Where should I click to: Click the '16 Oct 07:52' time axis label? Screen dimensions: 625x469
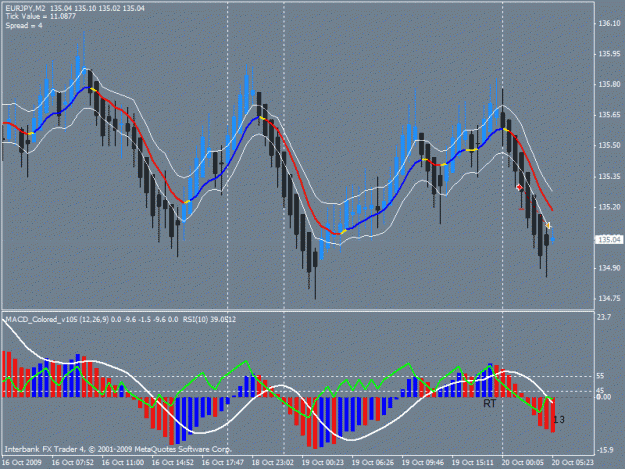73,462
